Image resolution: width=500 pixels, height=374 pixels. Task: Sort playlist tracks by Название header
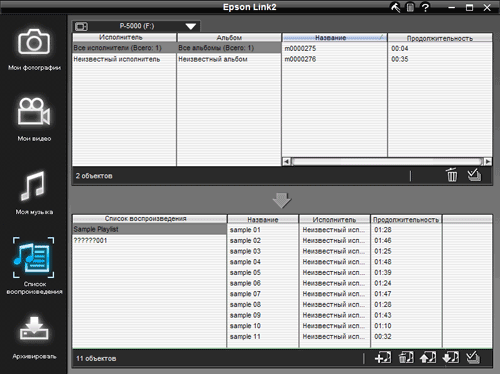(x=263, y=219)
